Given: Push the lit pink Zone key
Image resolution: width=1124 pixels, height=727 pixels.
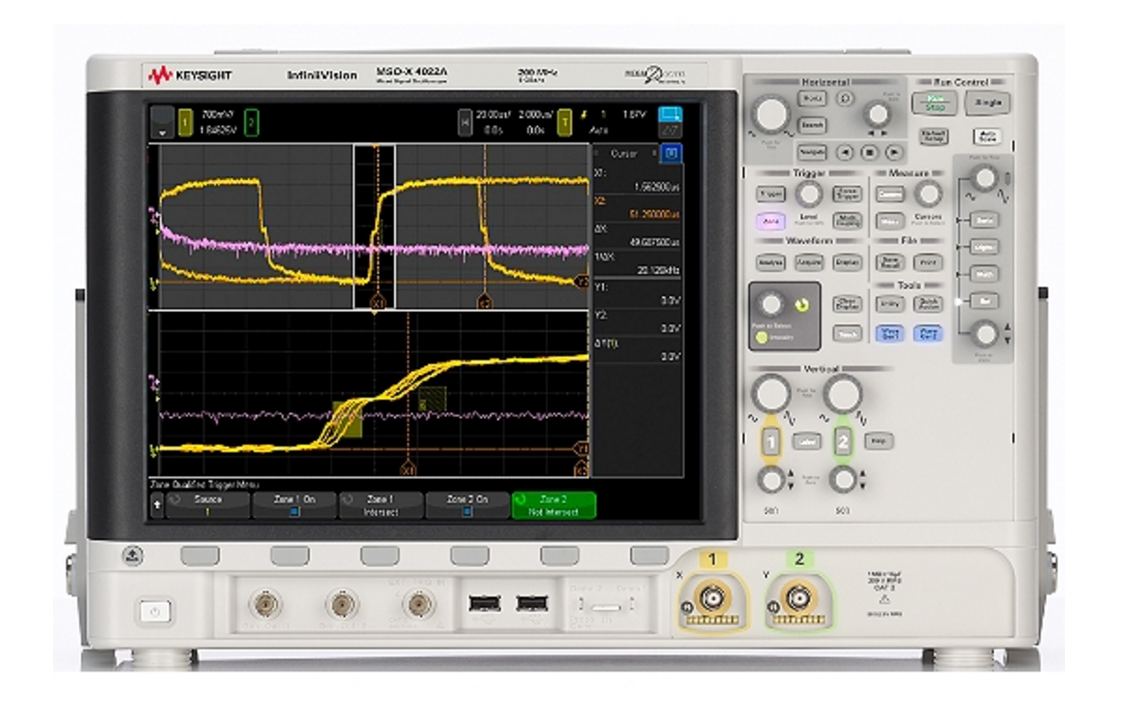Looking at the screenshot, I should (771, 222).
